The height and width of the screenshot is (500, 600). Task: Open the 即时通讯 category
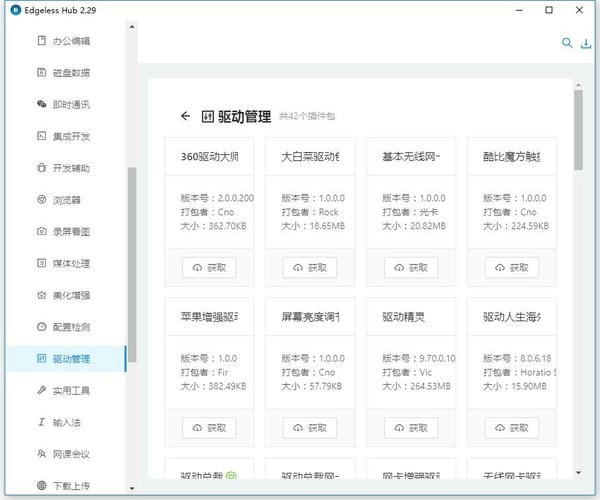pyautogui.click(x=66, y=104)
